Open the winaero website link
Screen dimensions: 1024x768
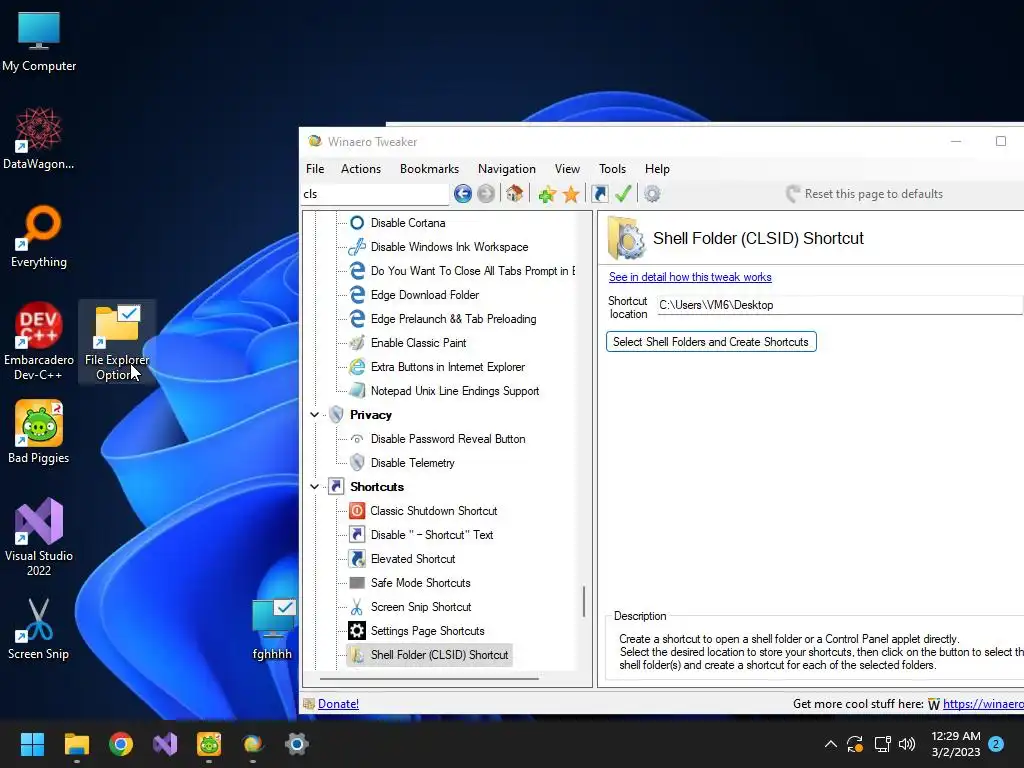pos(983,704)
